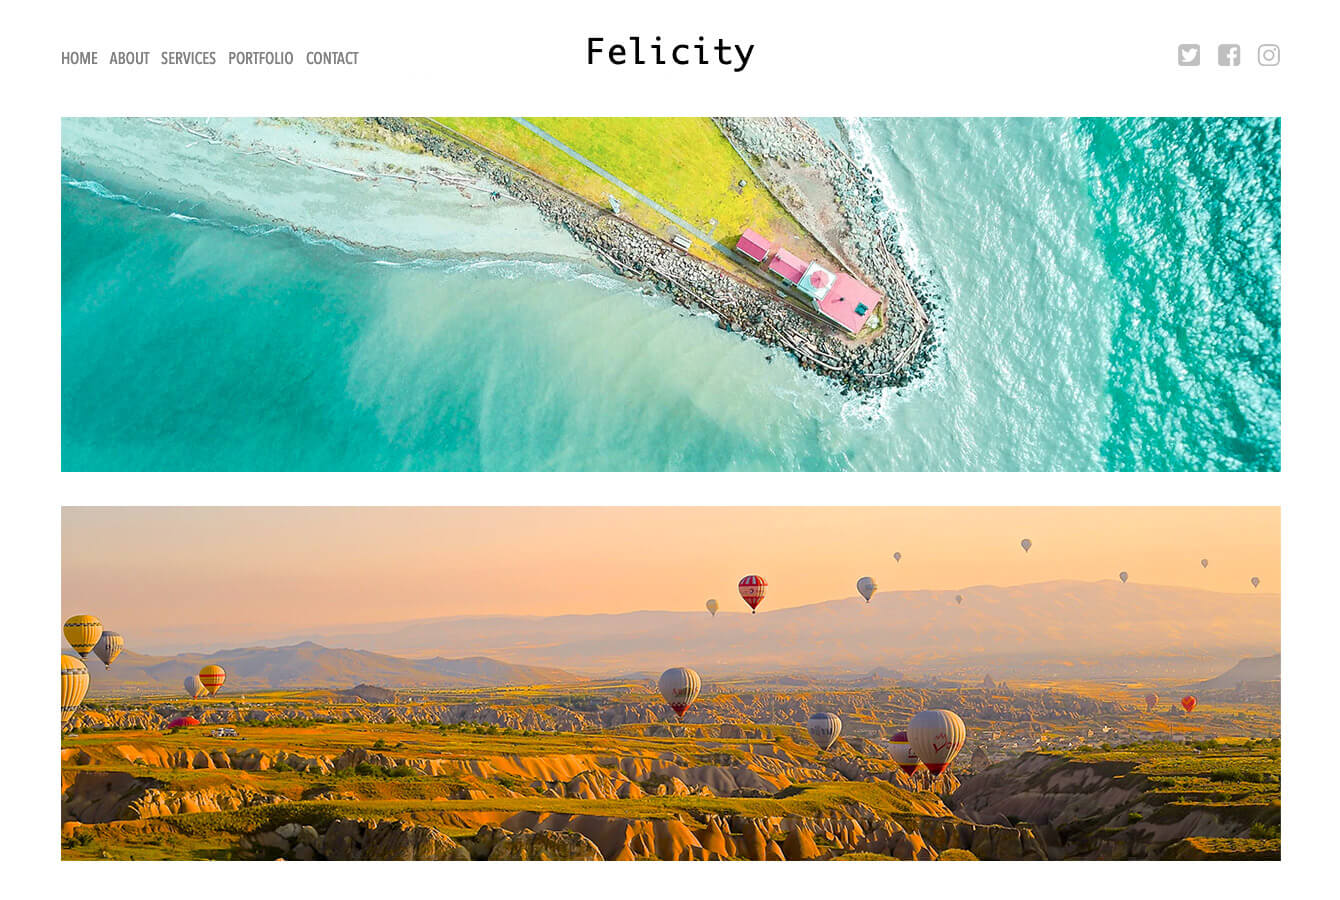Navigate to SERVICES
1340x900 pixels.
point(188,58)
